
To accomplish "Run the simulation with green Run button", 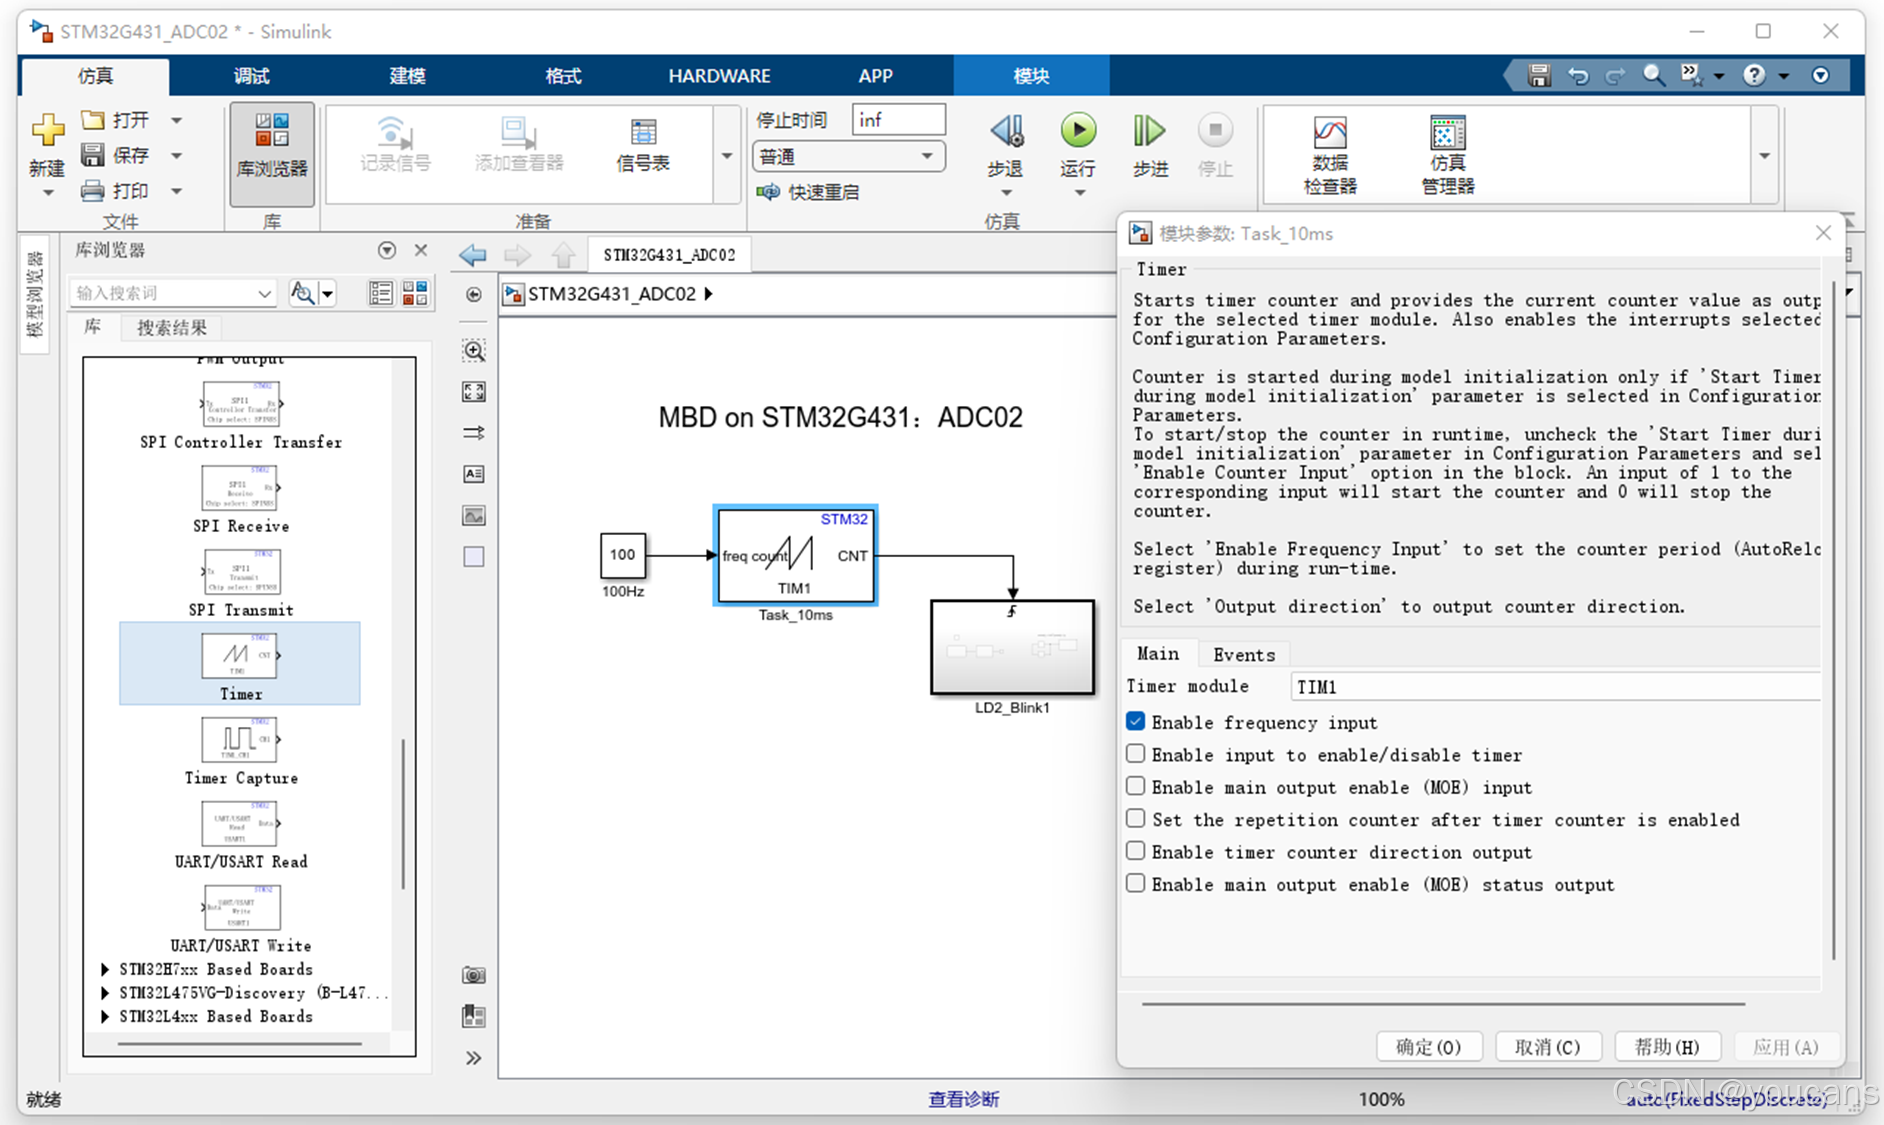I will point(1078,130).
